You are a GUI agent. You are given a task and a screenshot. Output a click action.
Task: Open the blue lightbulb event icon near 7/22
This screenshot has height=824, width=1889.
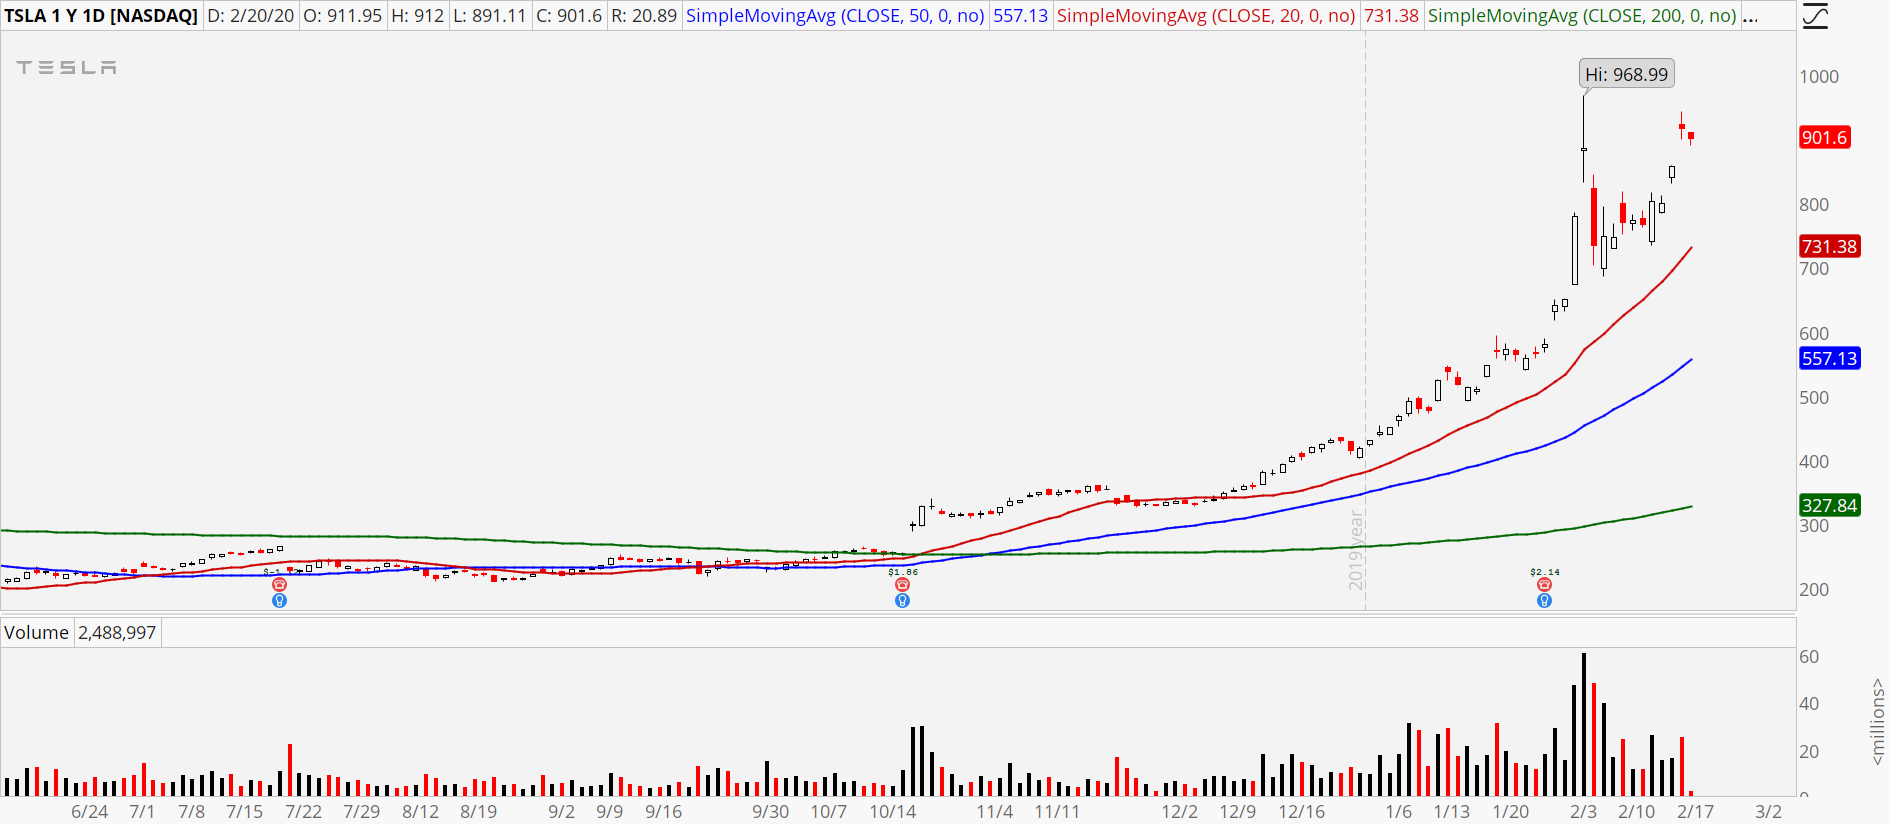pos(279,601)
